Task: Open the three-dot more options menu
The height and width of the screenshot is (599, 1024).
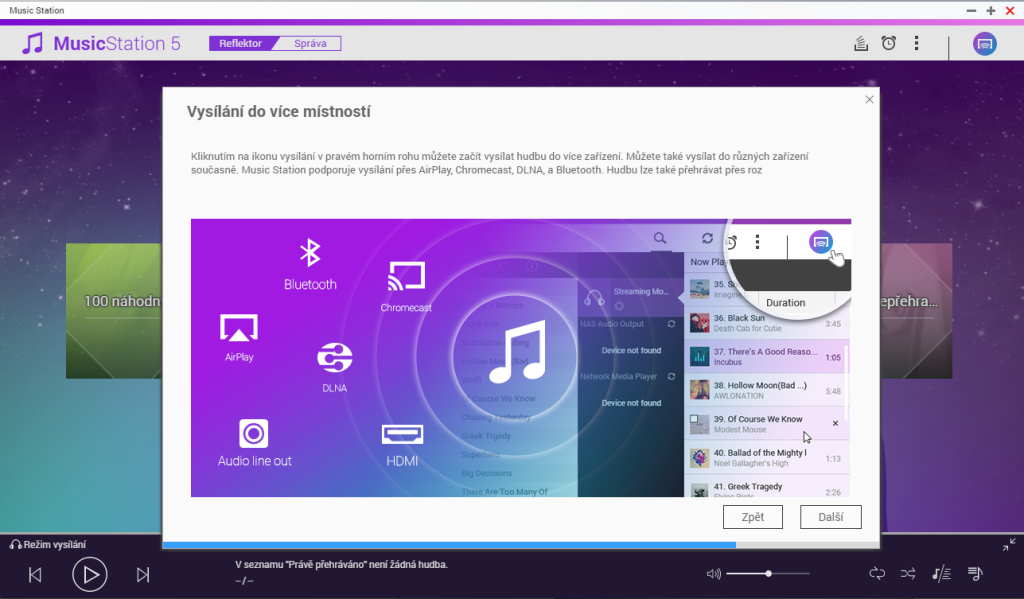Action: 916,43
